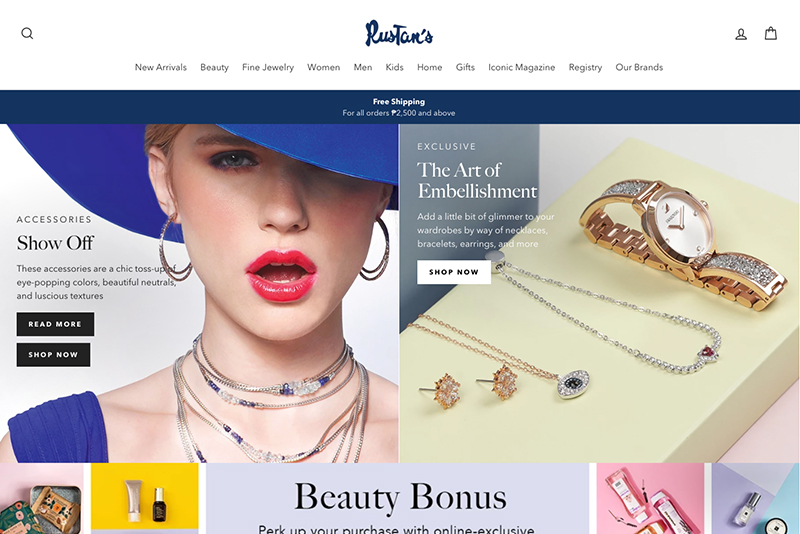Select the Kids menu item
The width and height of the screenshot is (800, 534).
(x=394, y=67)
